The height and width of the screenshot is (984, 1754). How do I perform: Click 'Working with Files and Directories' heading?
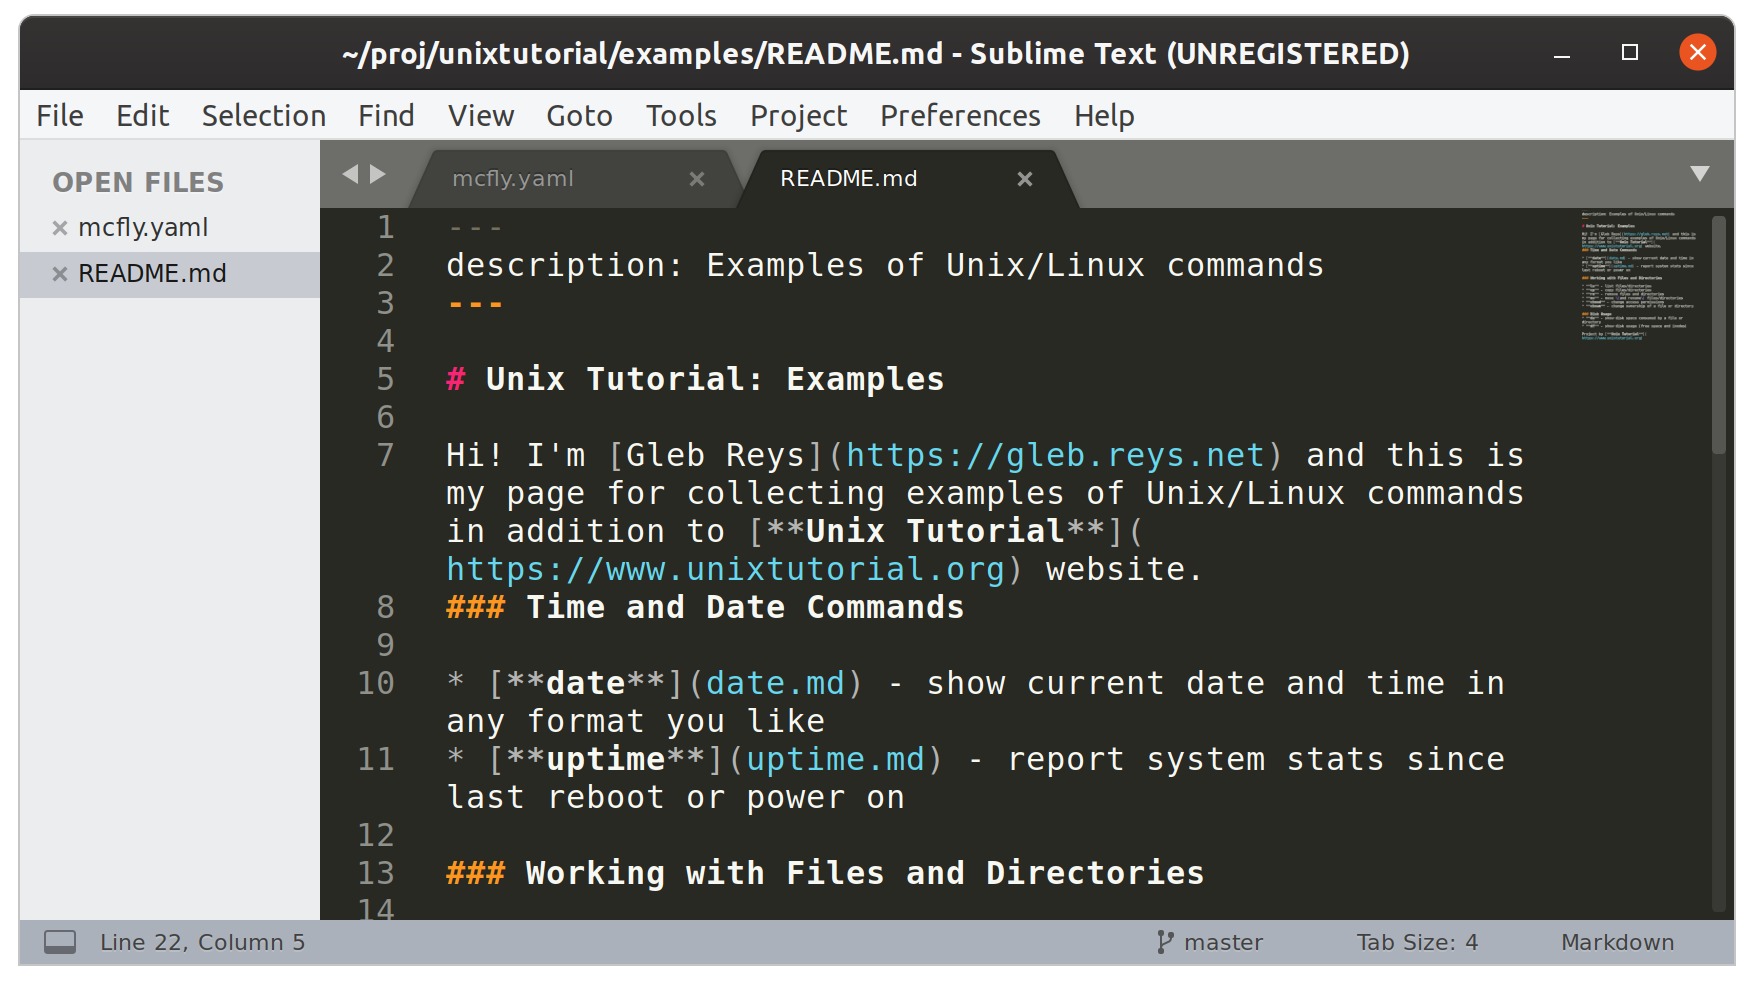(865, 874)
